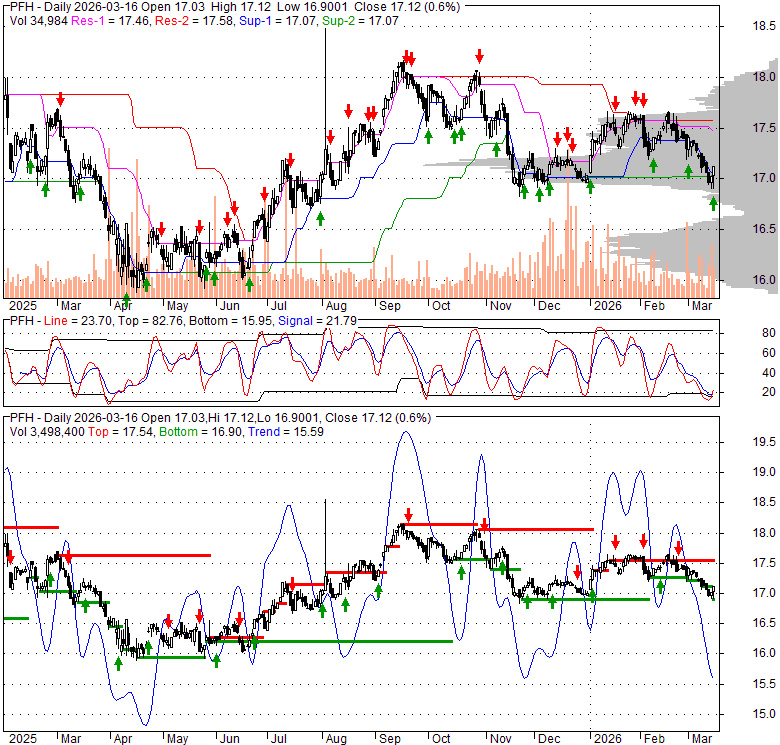Click the 'May' month label under bottom chart
Screen dimensions: 780x745
click(177, 739)
